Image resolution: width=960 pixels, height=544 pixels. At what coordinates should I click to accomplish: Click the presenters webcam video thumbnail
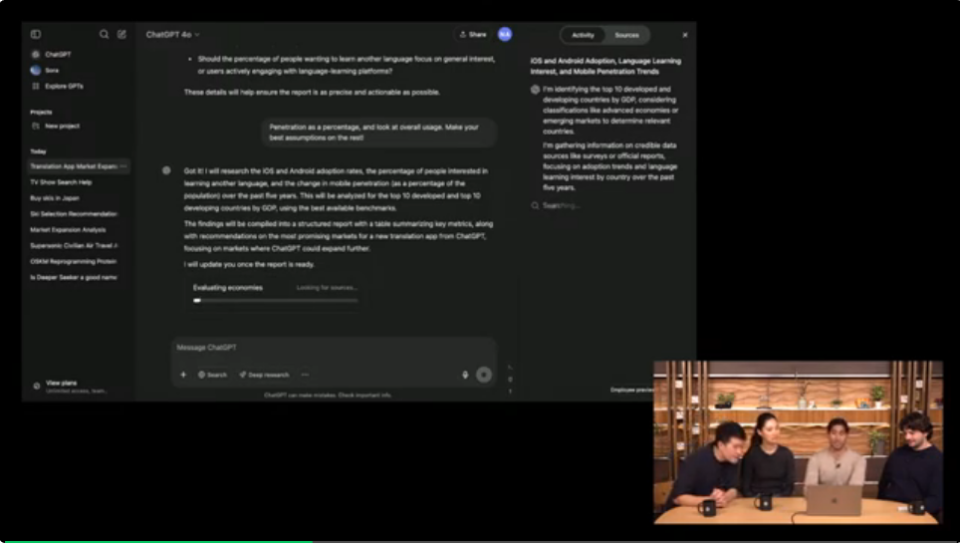point(798,442)
